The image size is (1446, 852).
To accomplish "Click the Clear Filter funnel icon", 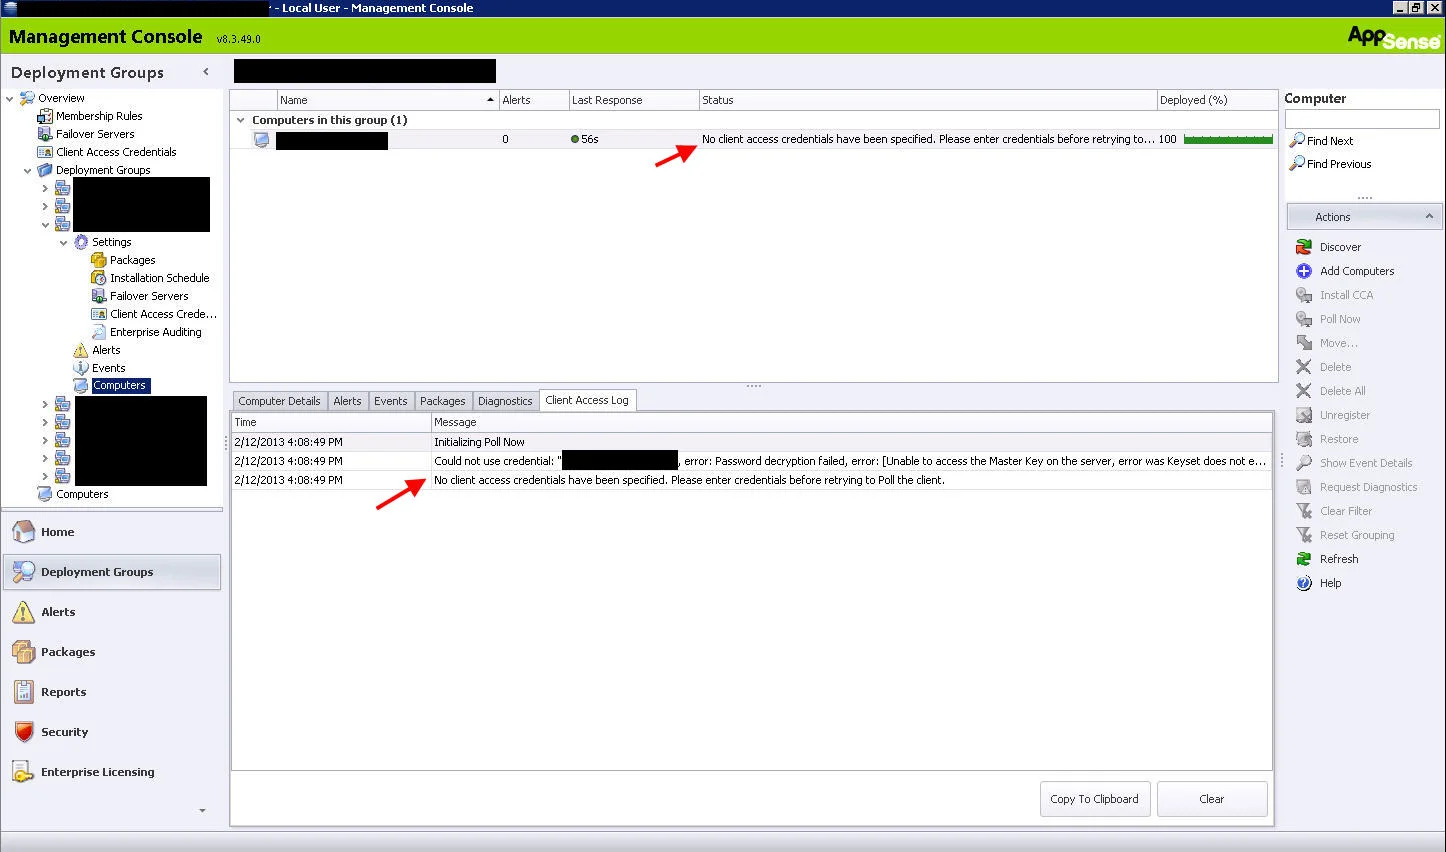I will tap(1304, 511).
